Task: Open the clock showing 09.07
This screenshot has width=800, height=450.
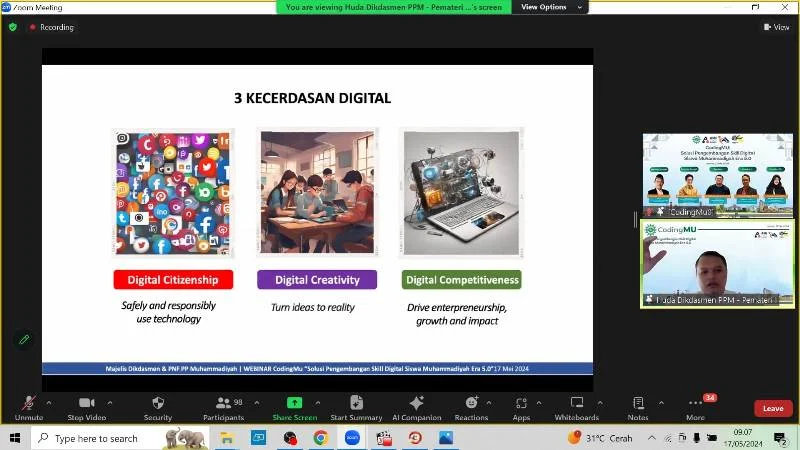Action: tap(743, 438)
